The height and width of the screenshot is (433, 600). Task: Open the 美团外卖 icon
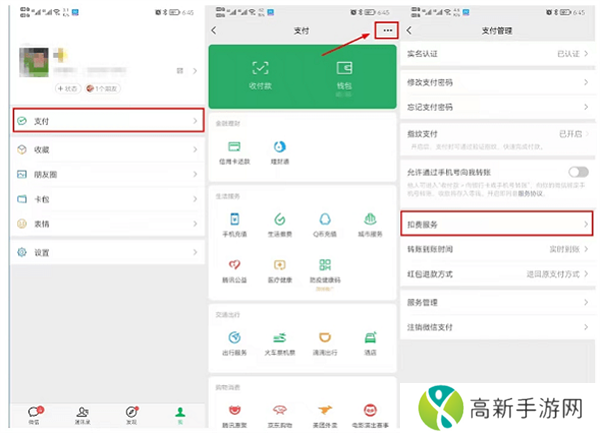tap(325, 410)
